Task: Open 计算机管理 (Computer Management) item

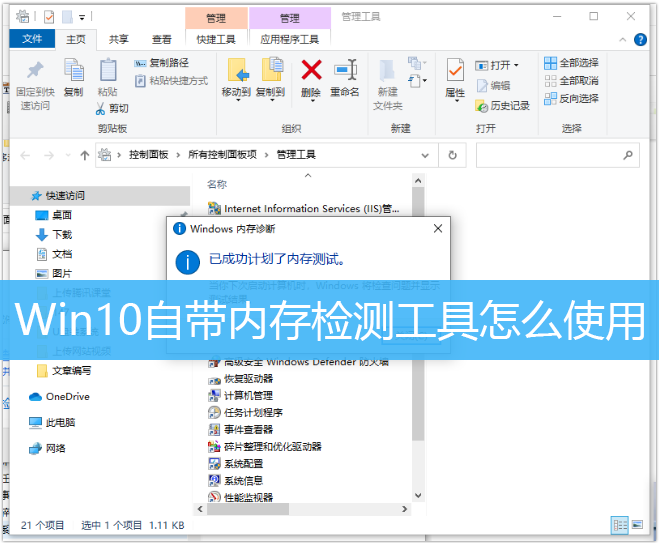Action: click(x=247, y=395)
